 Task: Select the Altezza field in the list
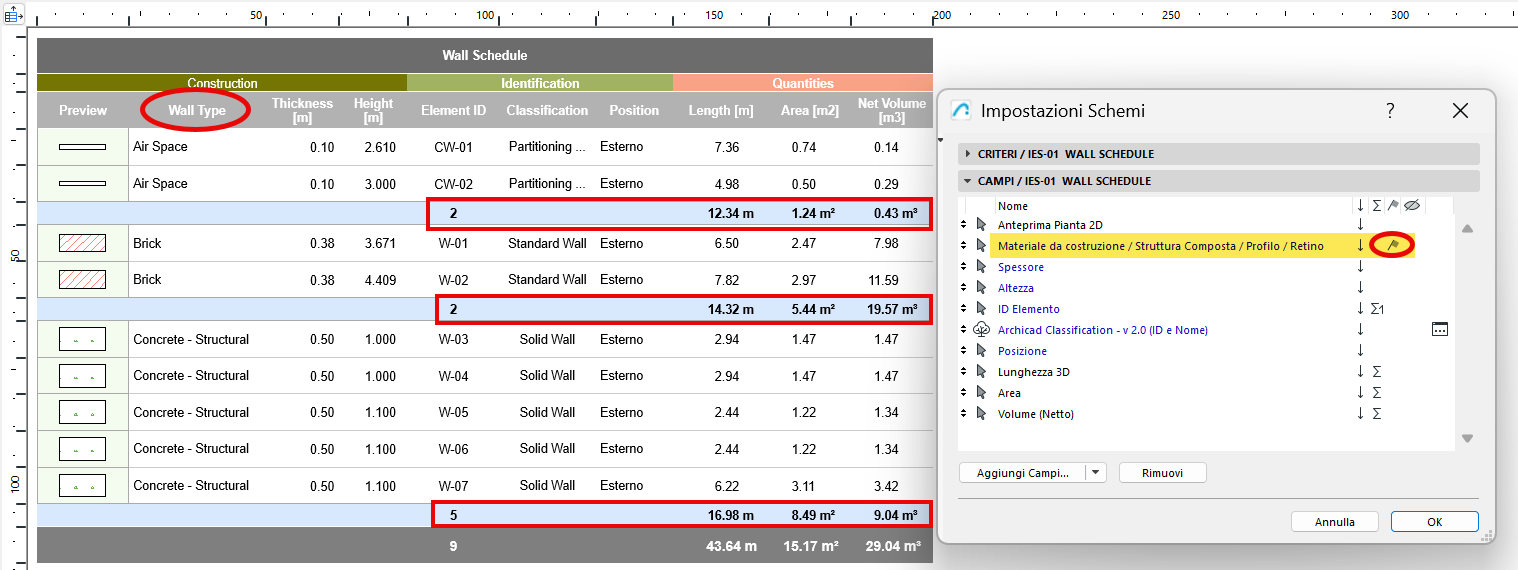click(x=1016, y=288)
